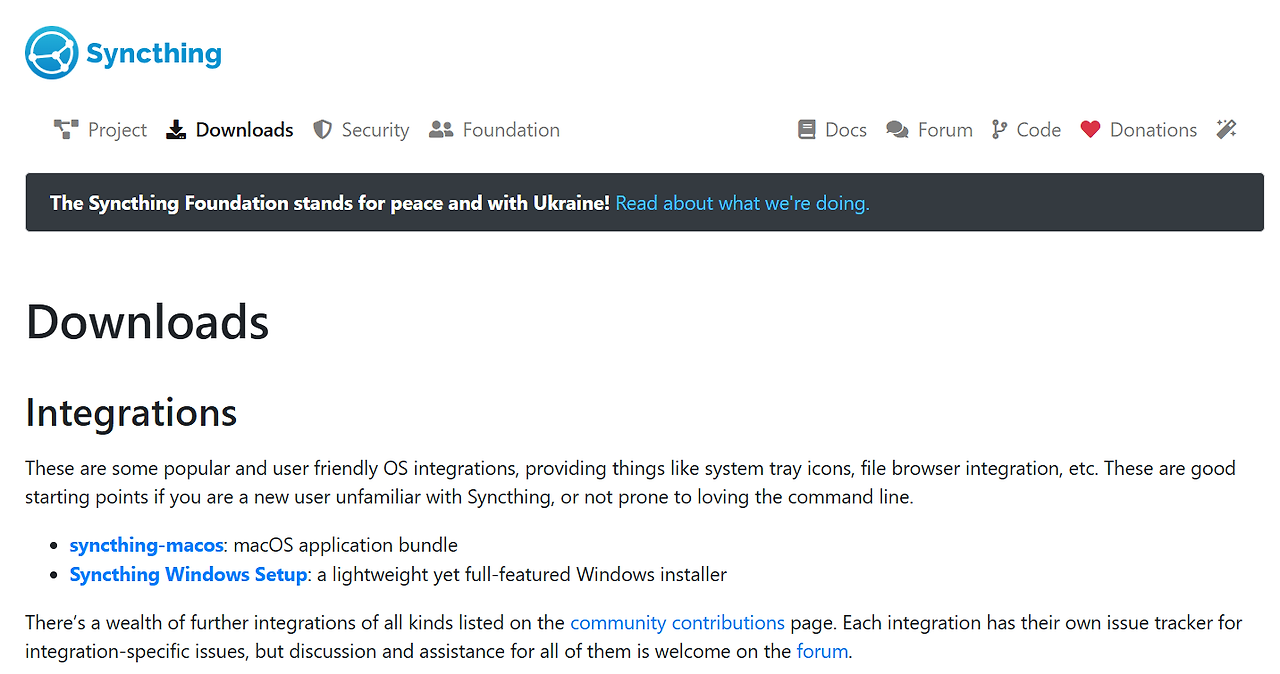This screenshot has height=674, width=1280.
Task: Open the Forum nav text link
Action: pyautogui.click(x=945, y=130)
